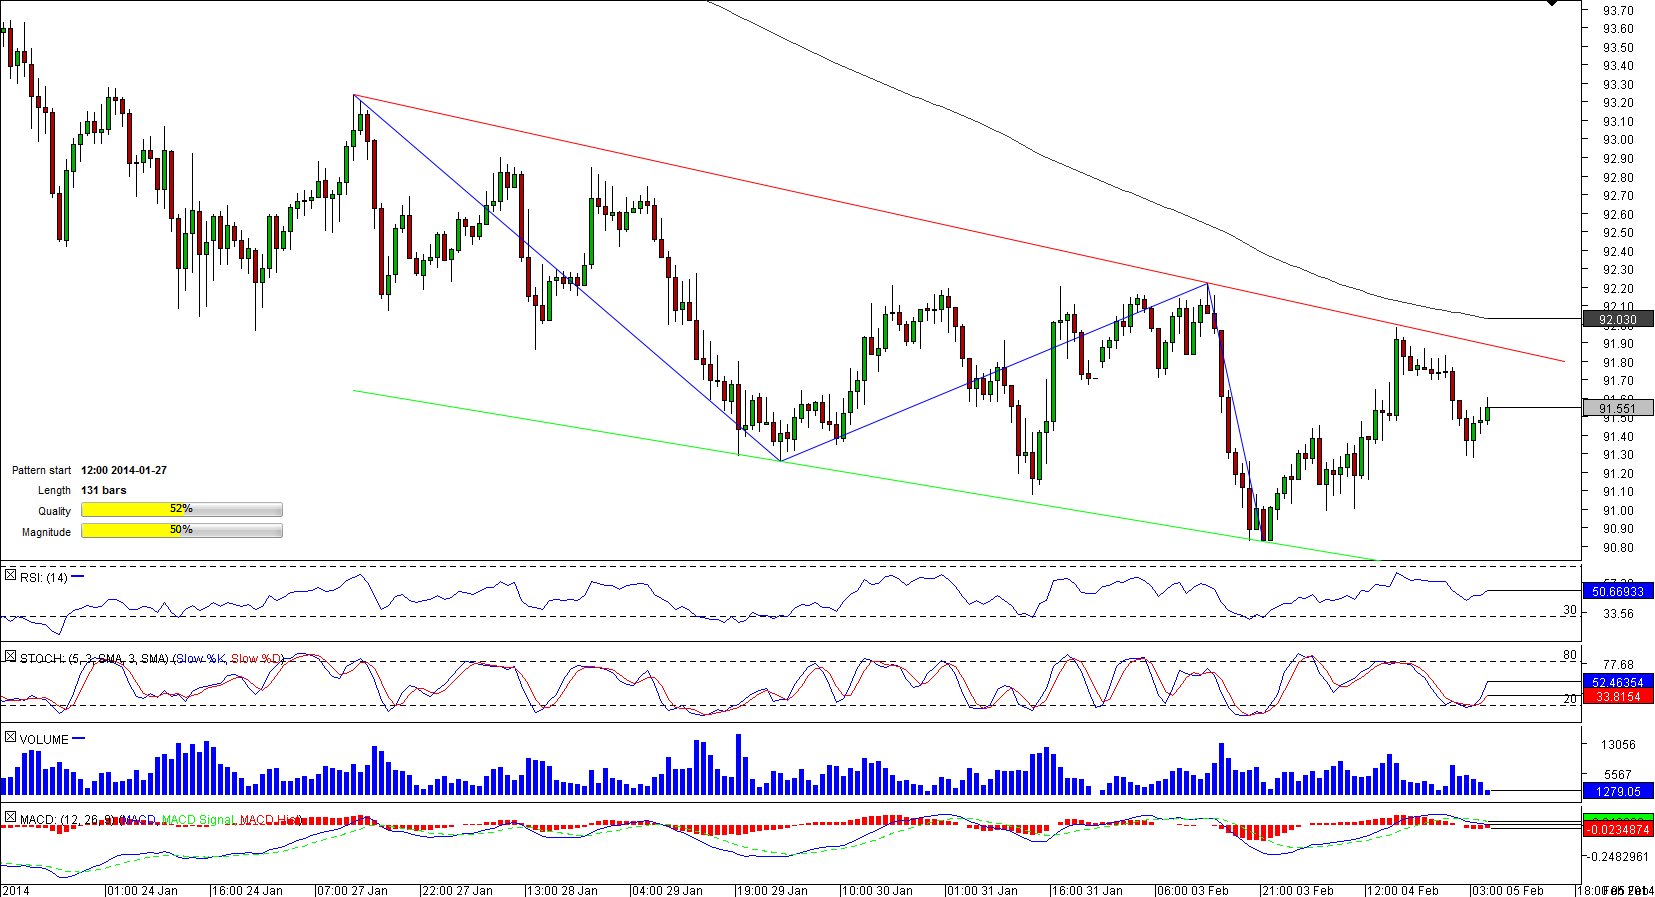Image resolution: width=1655 pixels, height=897 pixels.
Task: Click the red stochastic value label 33.8154
Action: pos(1618,697)
